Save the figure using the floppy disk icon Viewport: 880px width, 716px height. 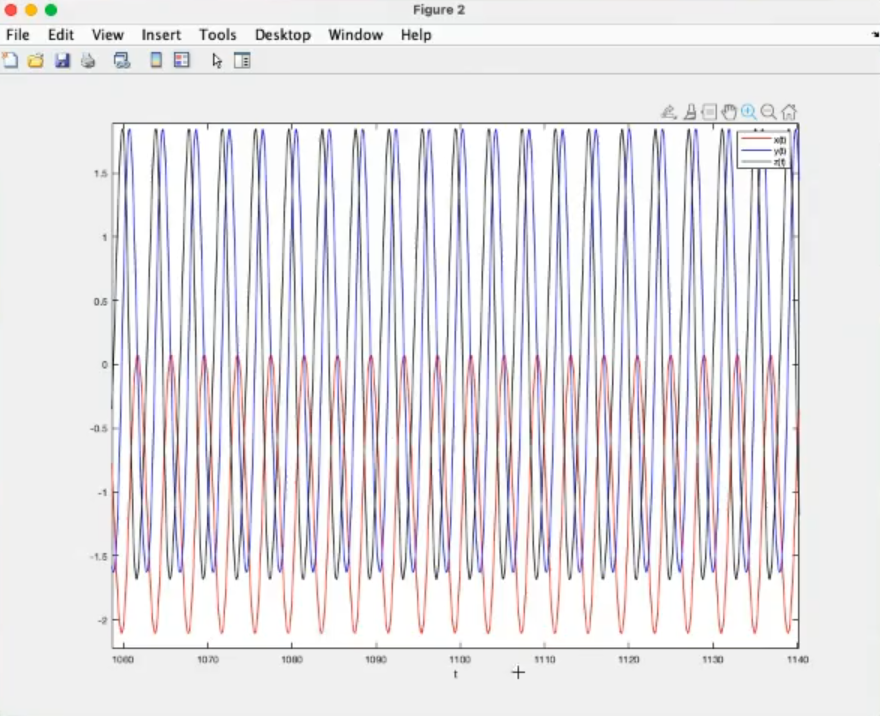[62, 61]
